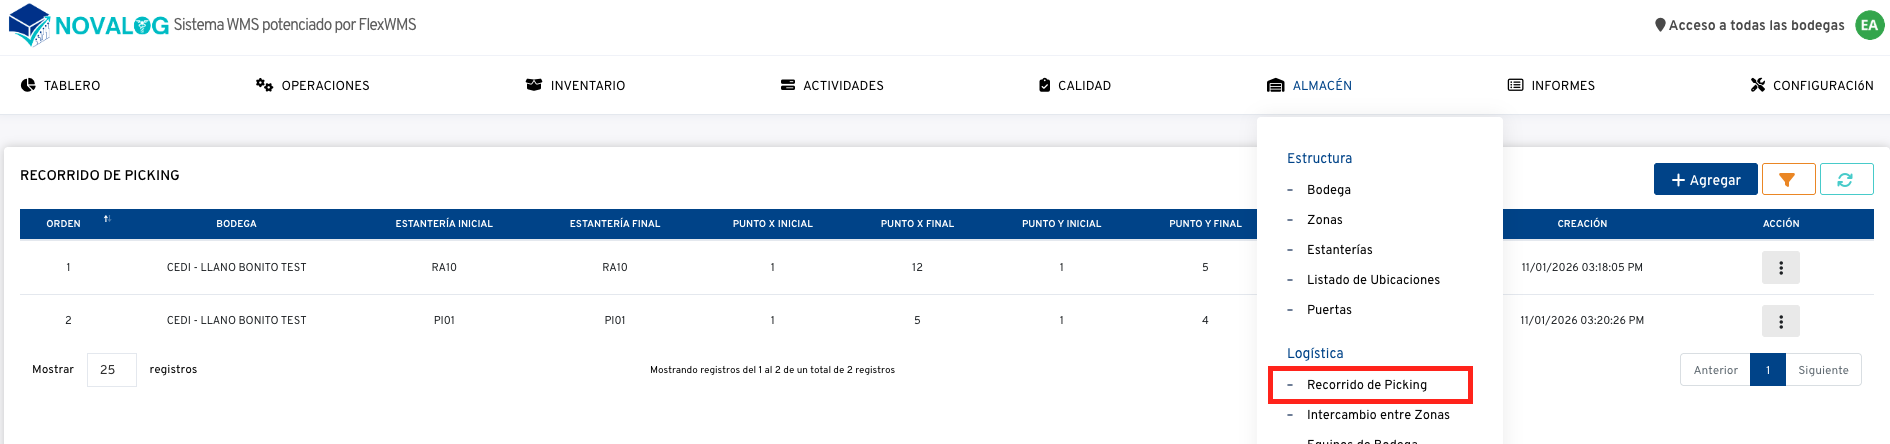
Task: Click the records-per-page field showing 25
Action: tap(111, 370)
